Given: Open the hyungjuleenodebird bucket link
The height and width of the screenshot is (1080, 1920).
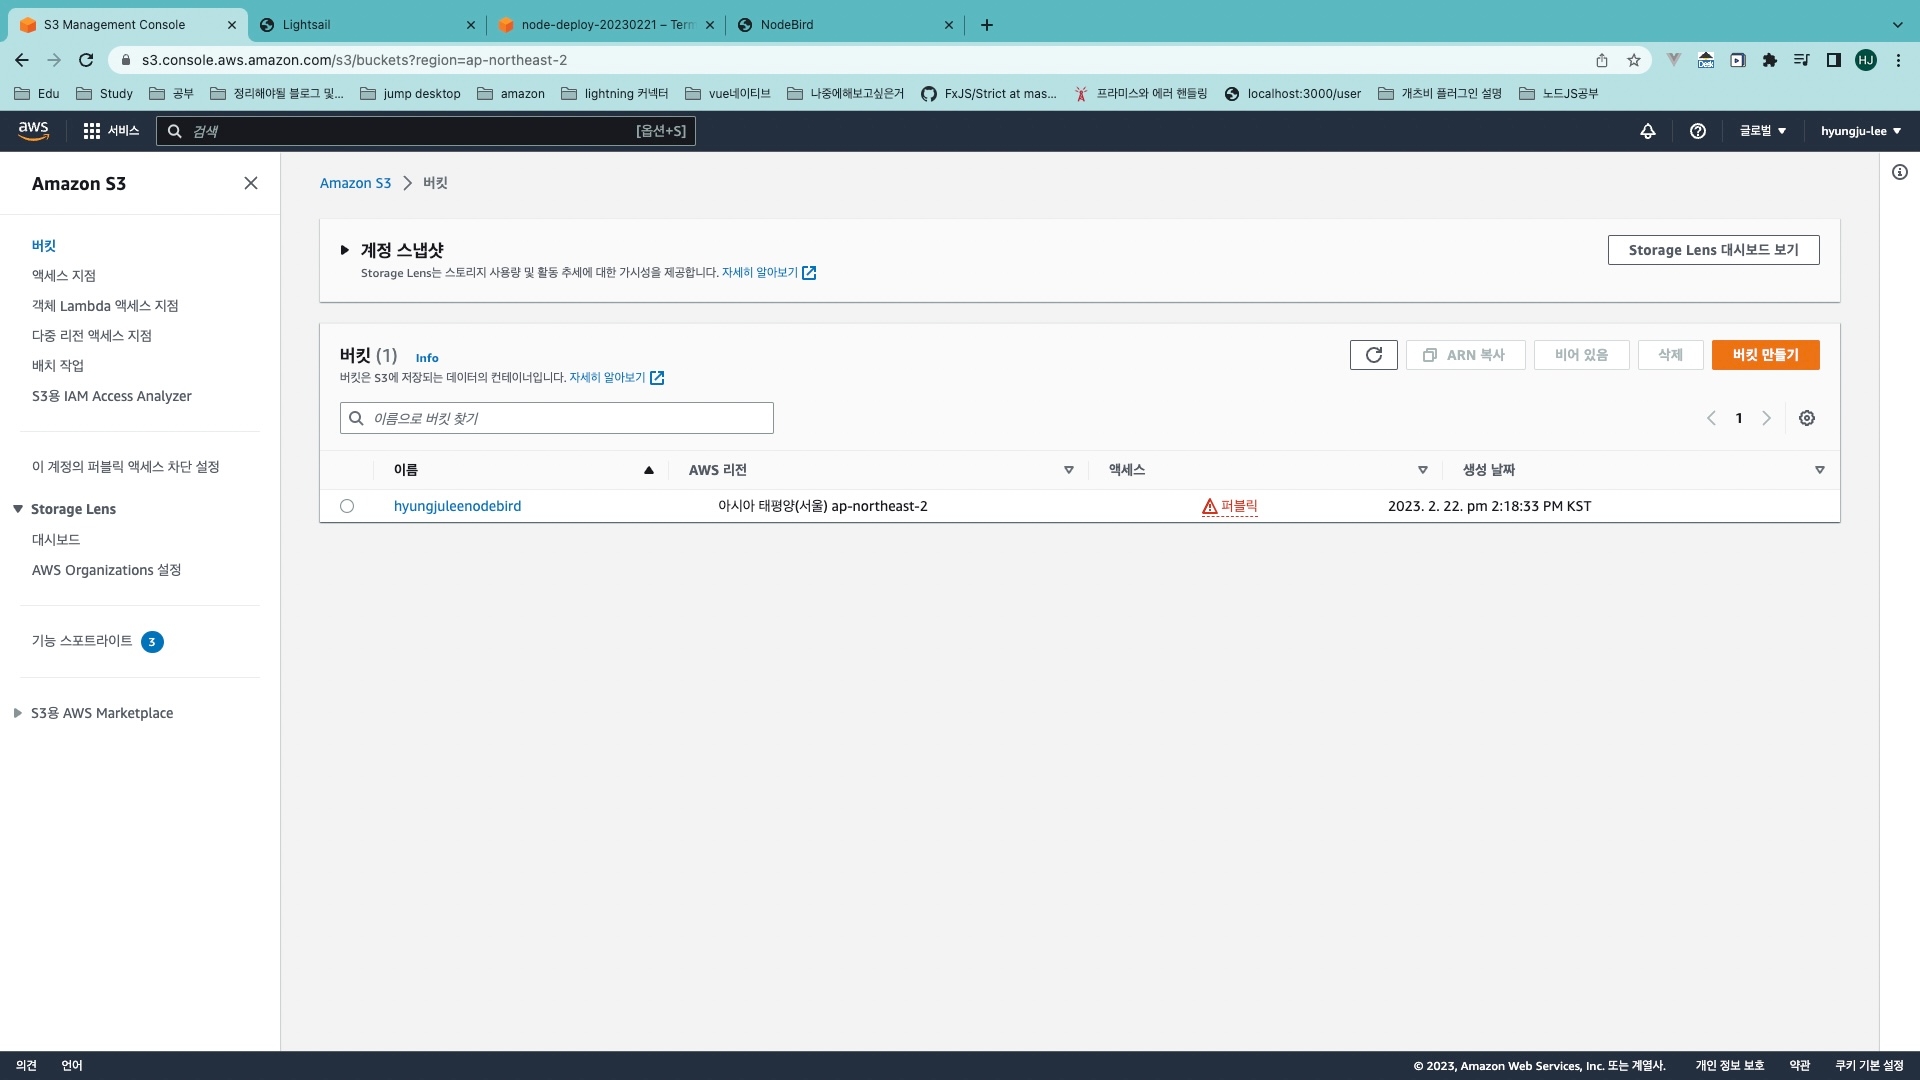Looking at the screenshot, I should (x=457, y=506).
